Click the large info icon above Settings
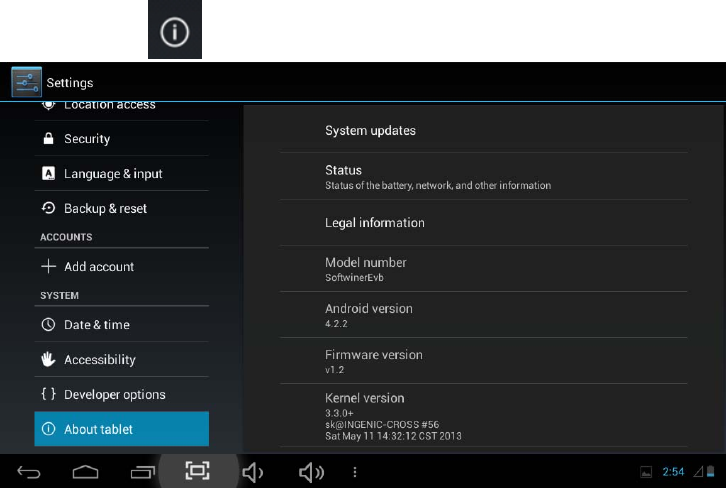726x488 pixels. (175, 32)
